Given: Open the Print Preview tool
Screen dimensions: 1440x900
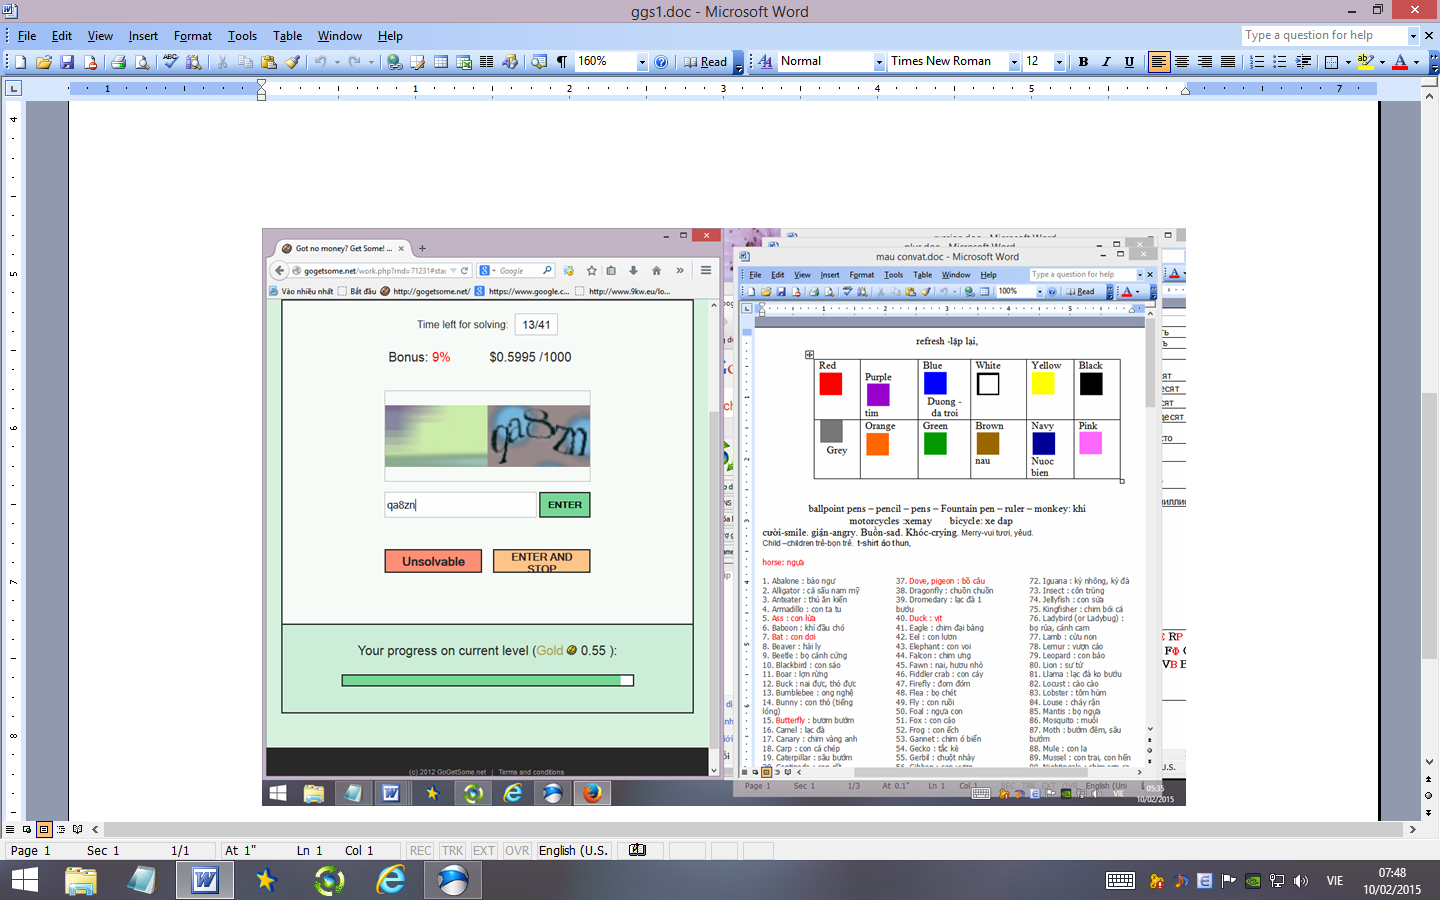Looking at the screenshot, I should pyautogui.click(x=142, y=62).
